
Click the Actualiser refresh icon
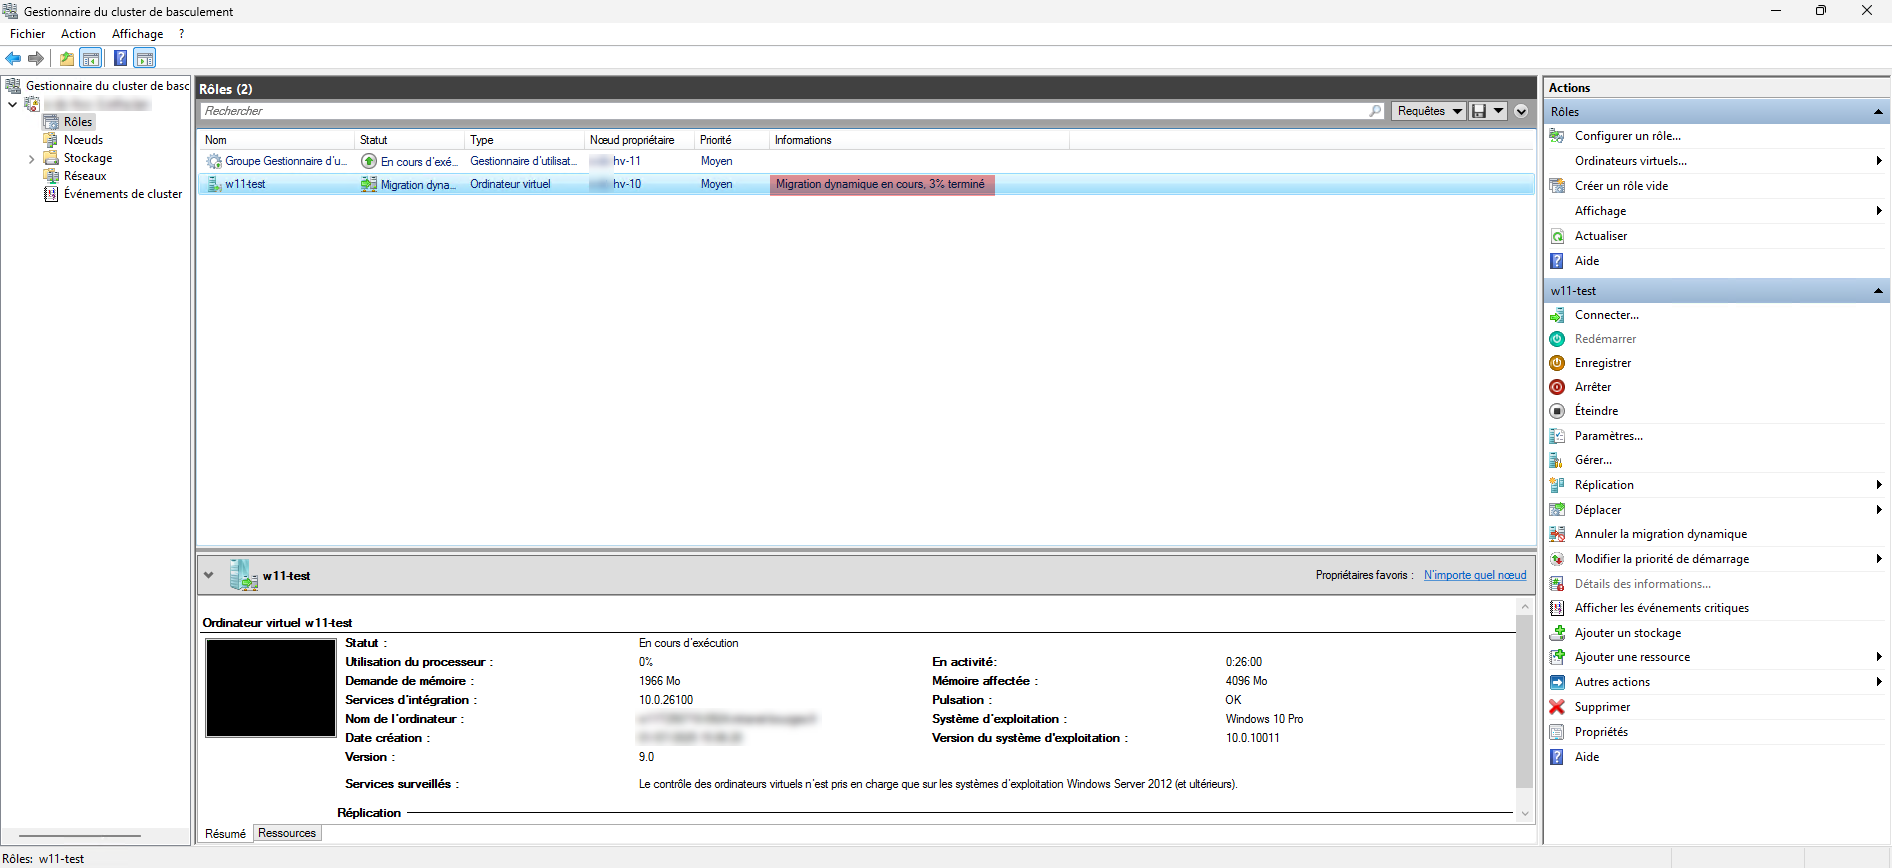point(1557,236)
